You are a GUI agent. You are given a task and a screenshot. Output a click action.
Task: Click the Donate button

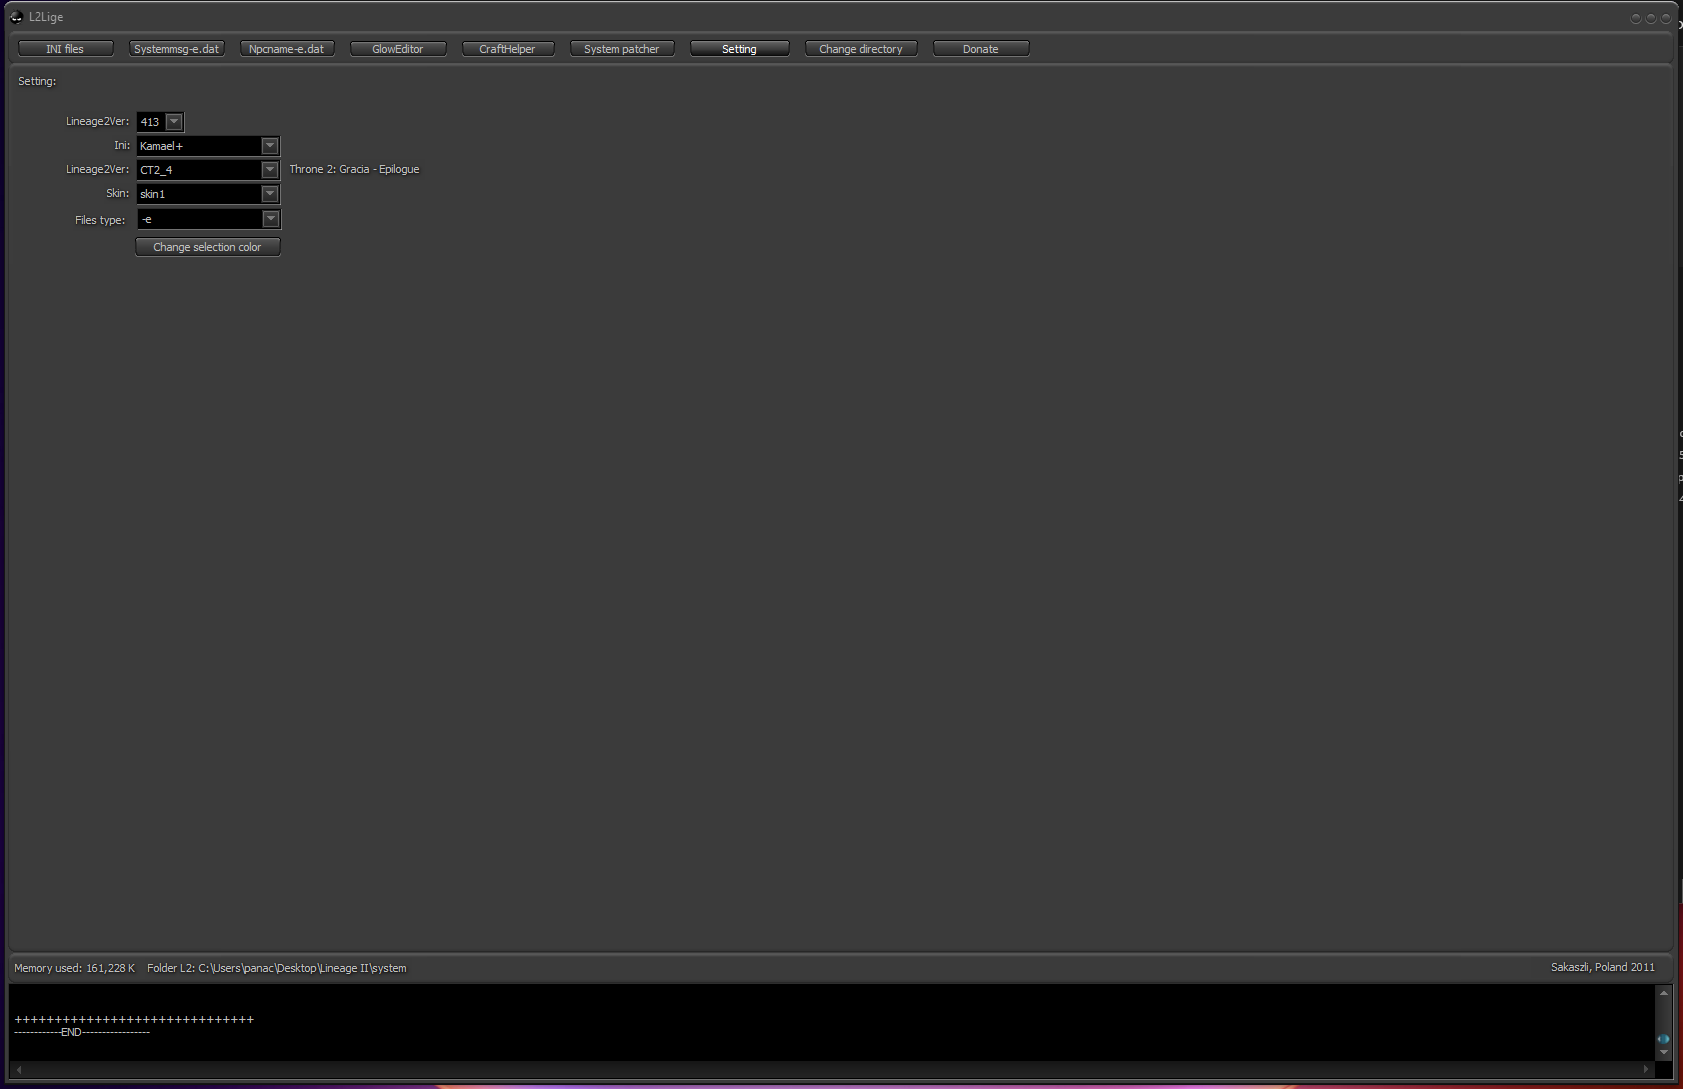980,49
